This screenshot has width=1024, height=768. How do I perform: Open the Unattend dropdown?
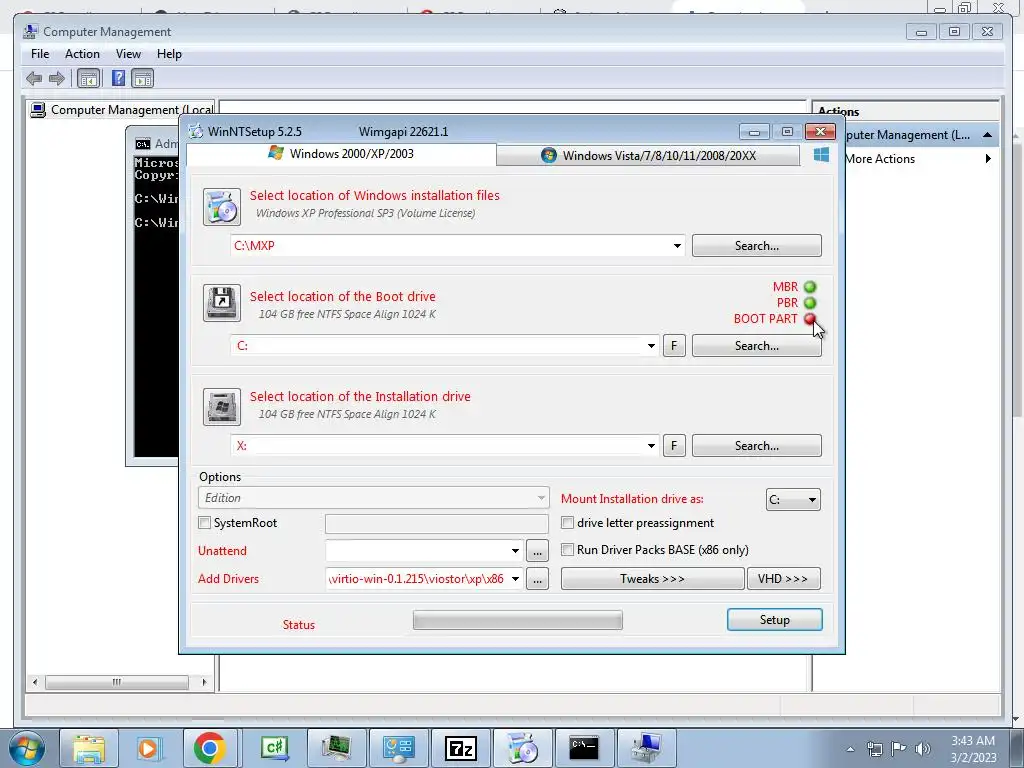515,551
